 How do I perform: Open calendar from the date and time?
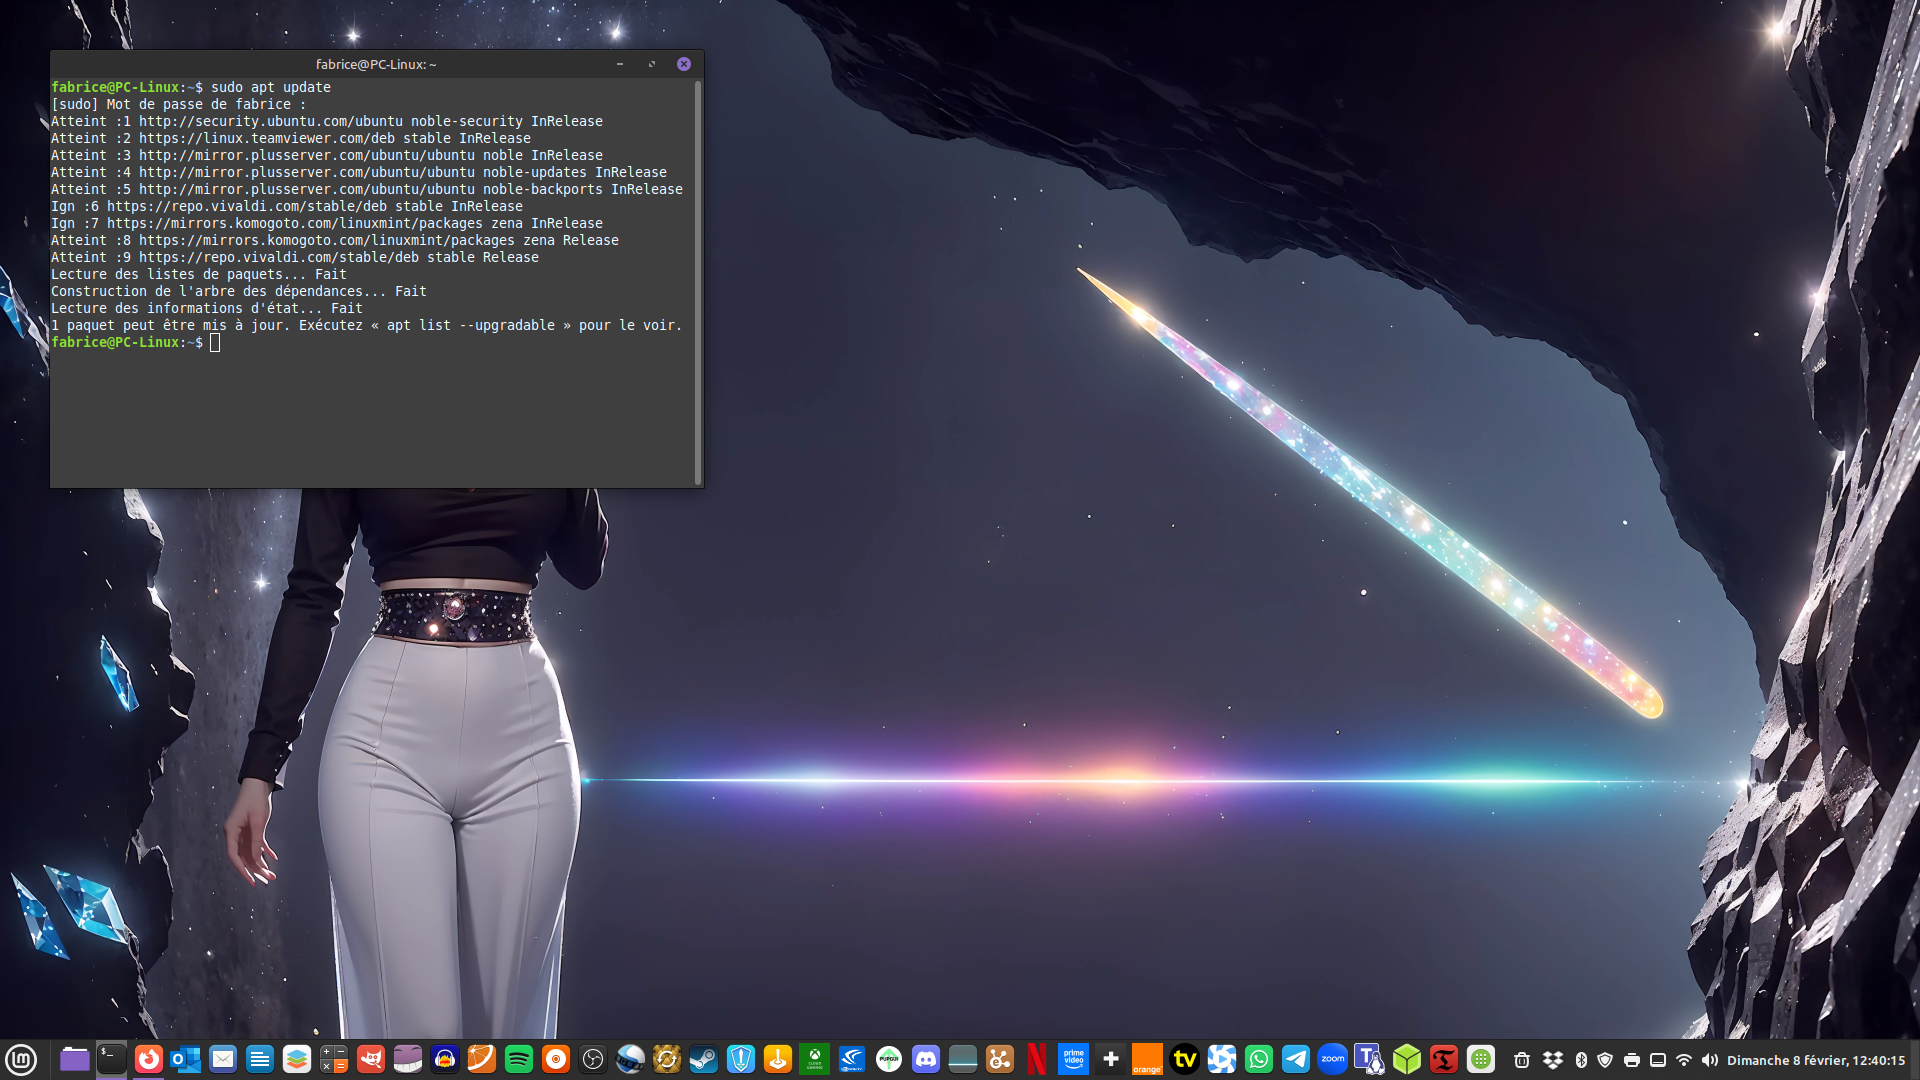pos(1815,1060)
